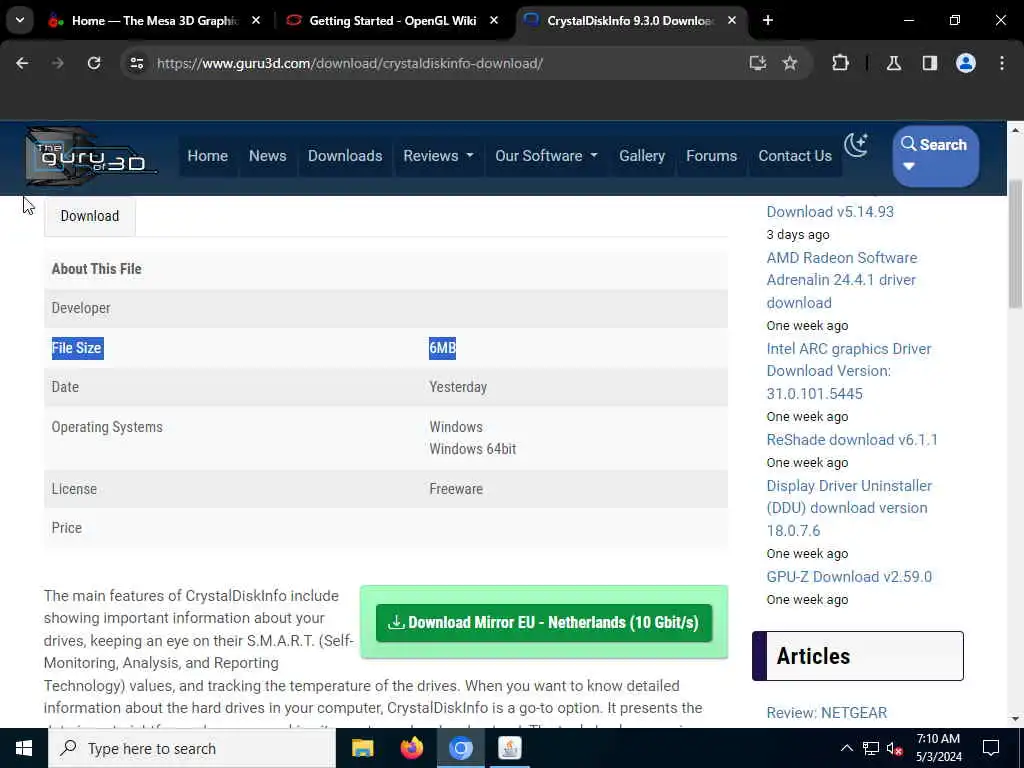
Task: Open the Windows Start menu
Action: point(24,748)
